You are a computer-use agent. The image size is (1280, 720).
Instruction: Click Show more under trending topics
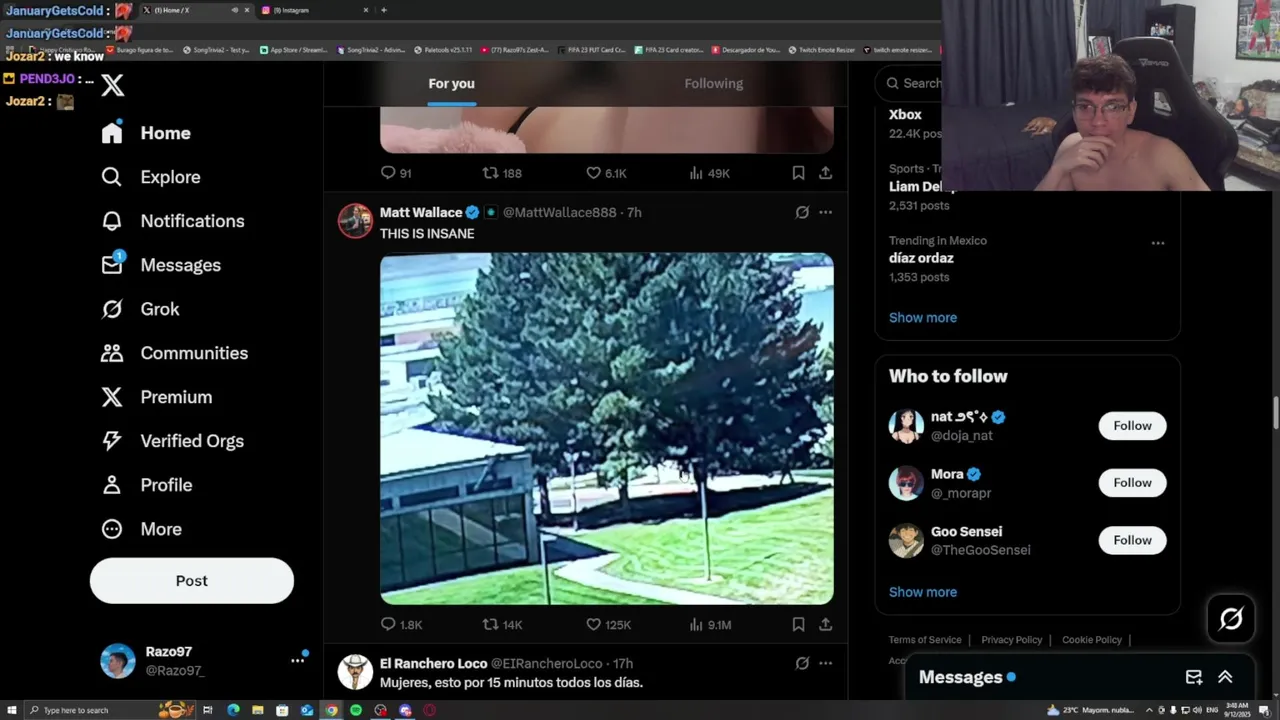923,317
